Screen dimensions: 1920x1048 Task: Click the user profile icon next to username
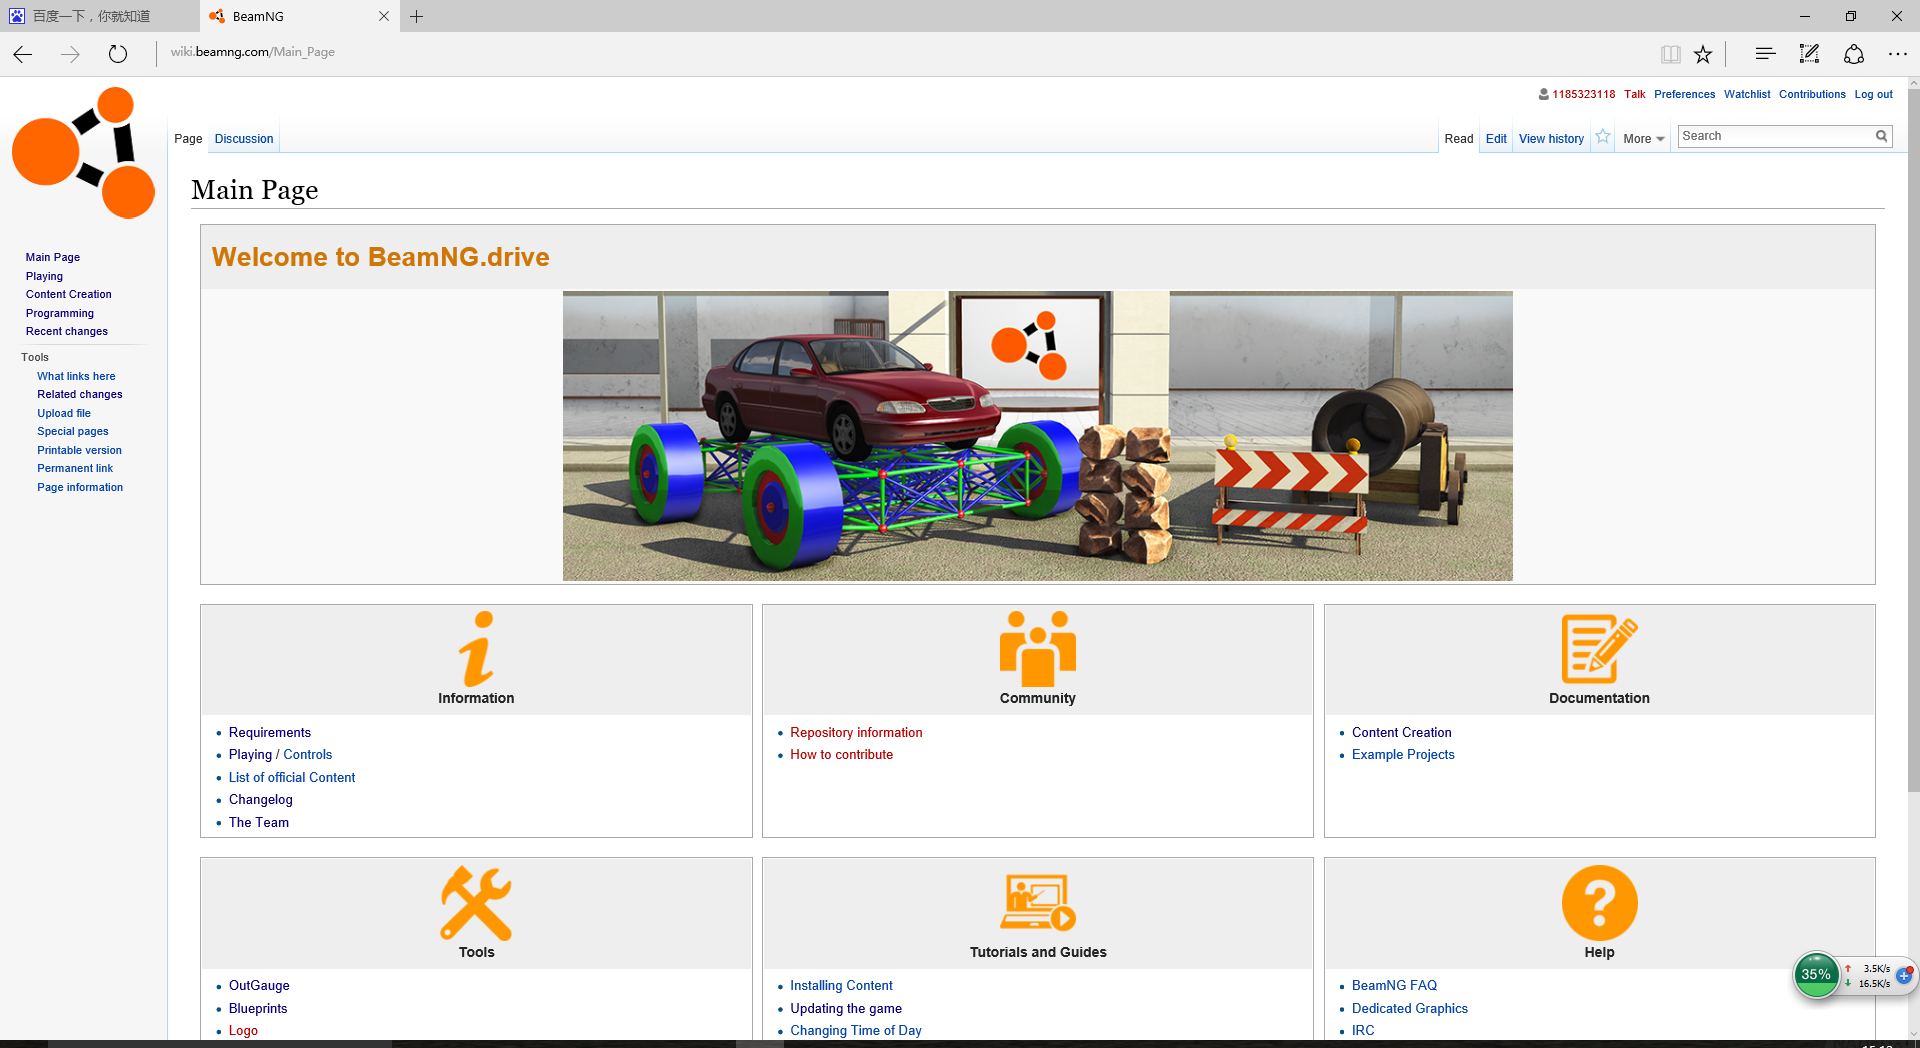tap(1544, 94)
